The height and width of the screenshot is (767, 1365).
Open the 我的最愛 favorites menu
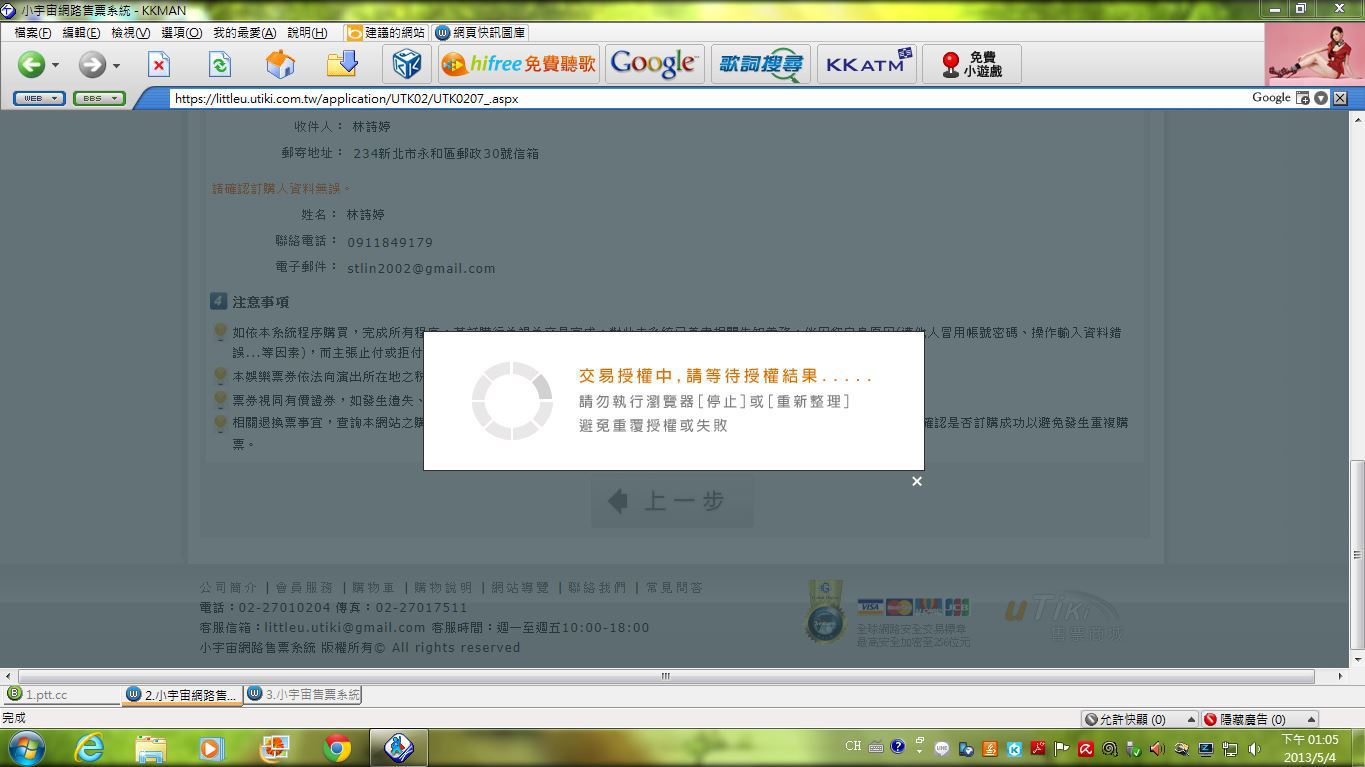[244, 33]
